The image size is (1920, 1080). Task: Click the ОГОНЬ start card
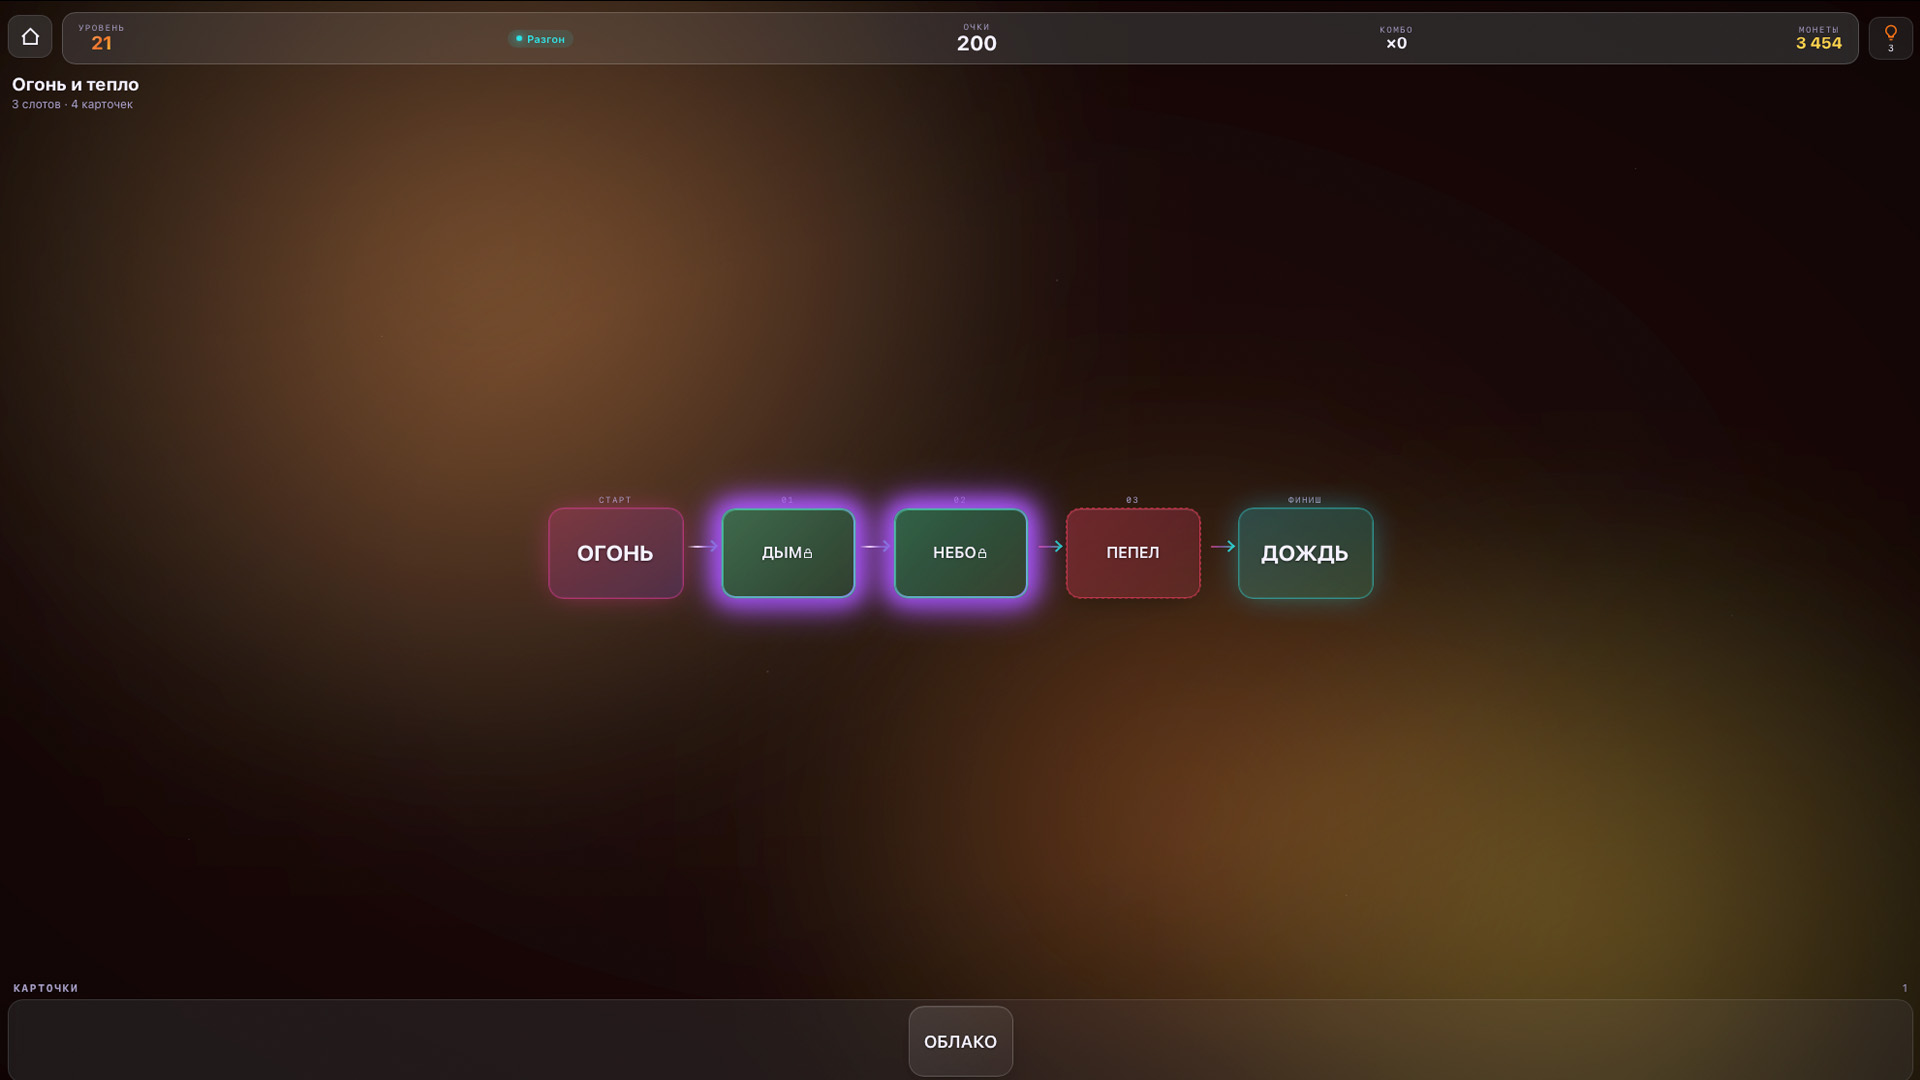616,553
